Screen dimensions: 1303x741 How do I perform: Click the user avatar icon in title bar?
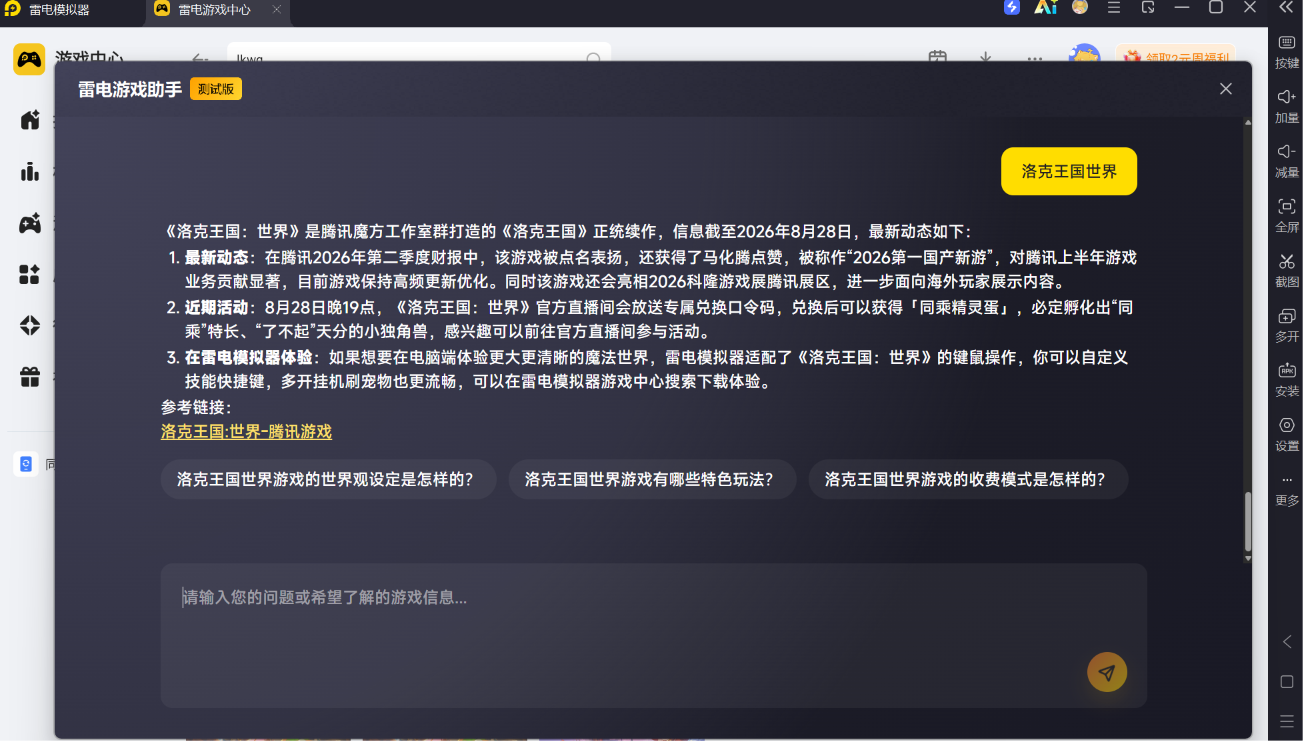(1080, 7)
